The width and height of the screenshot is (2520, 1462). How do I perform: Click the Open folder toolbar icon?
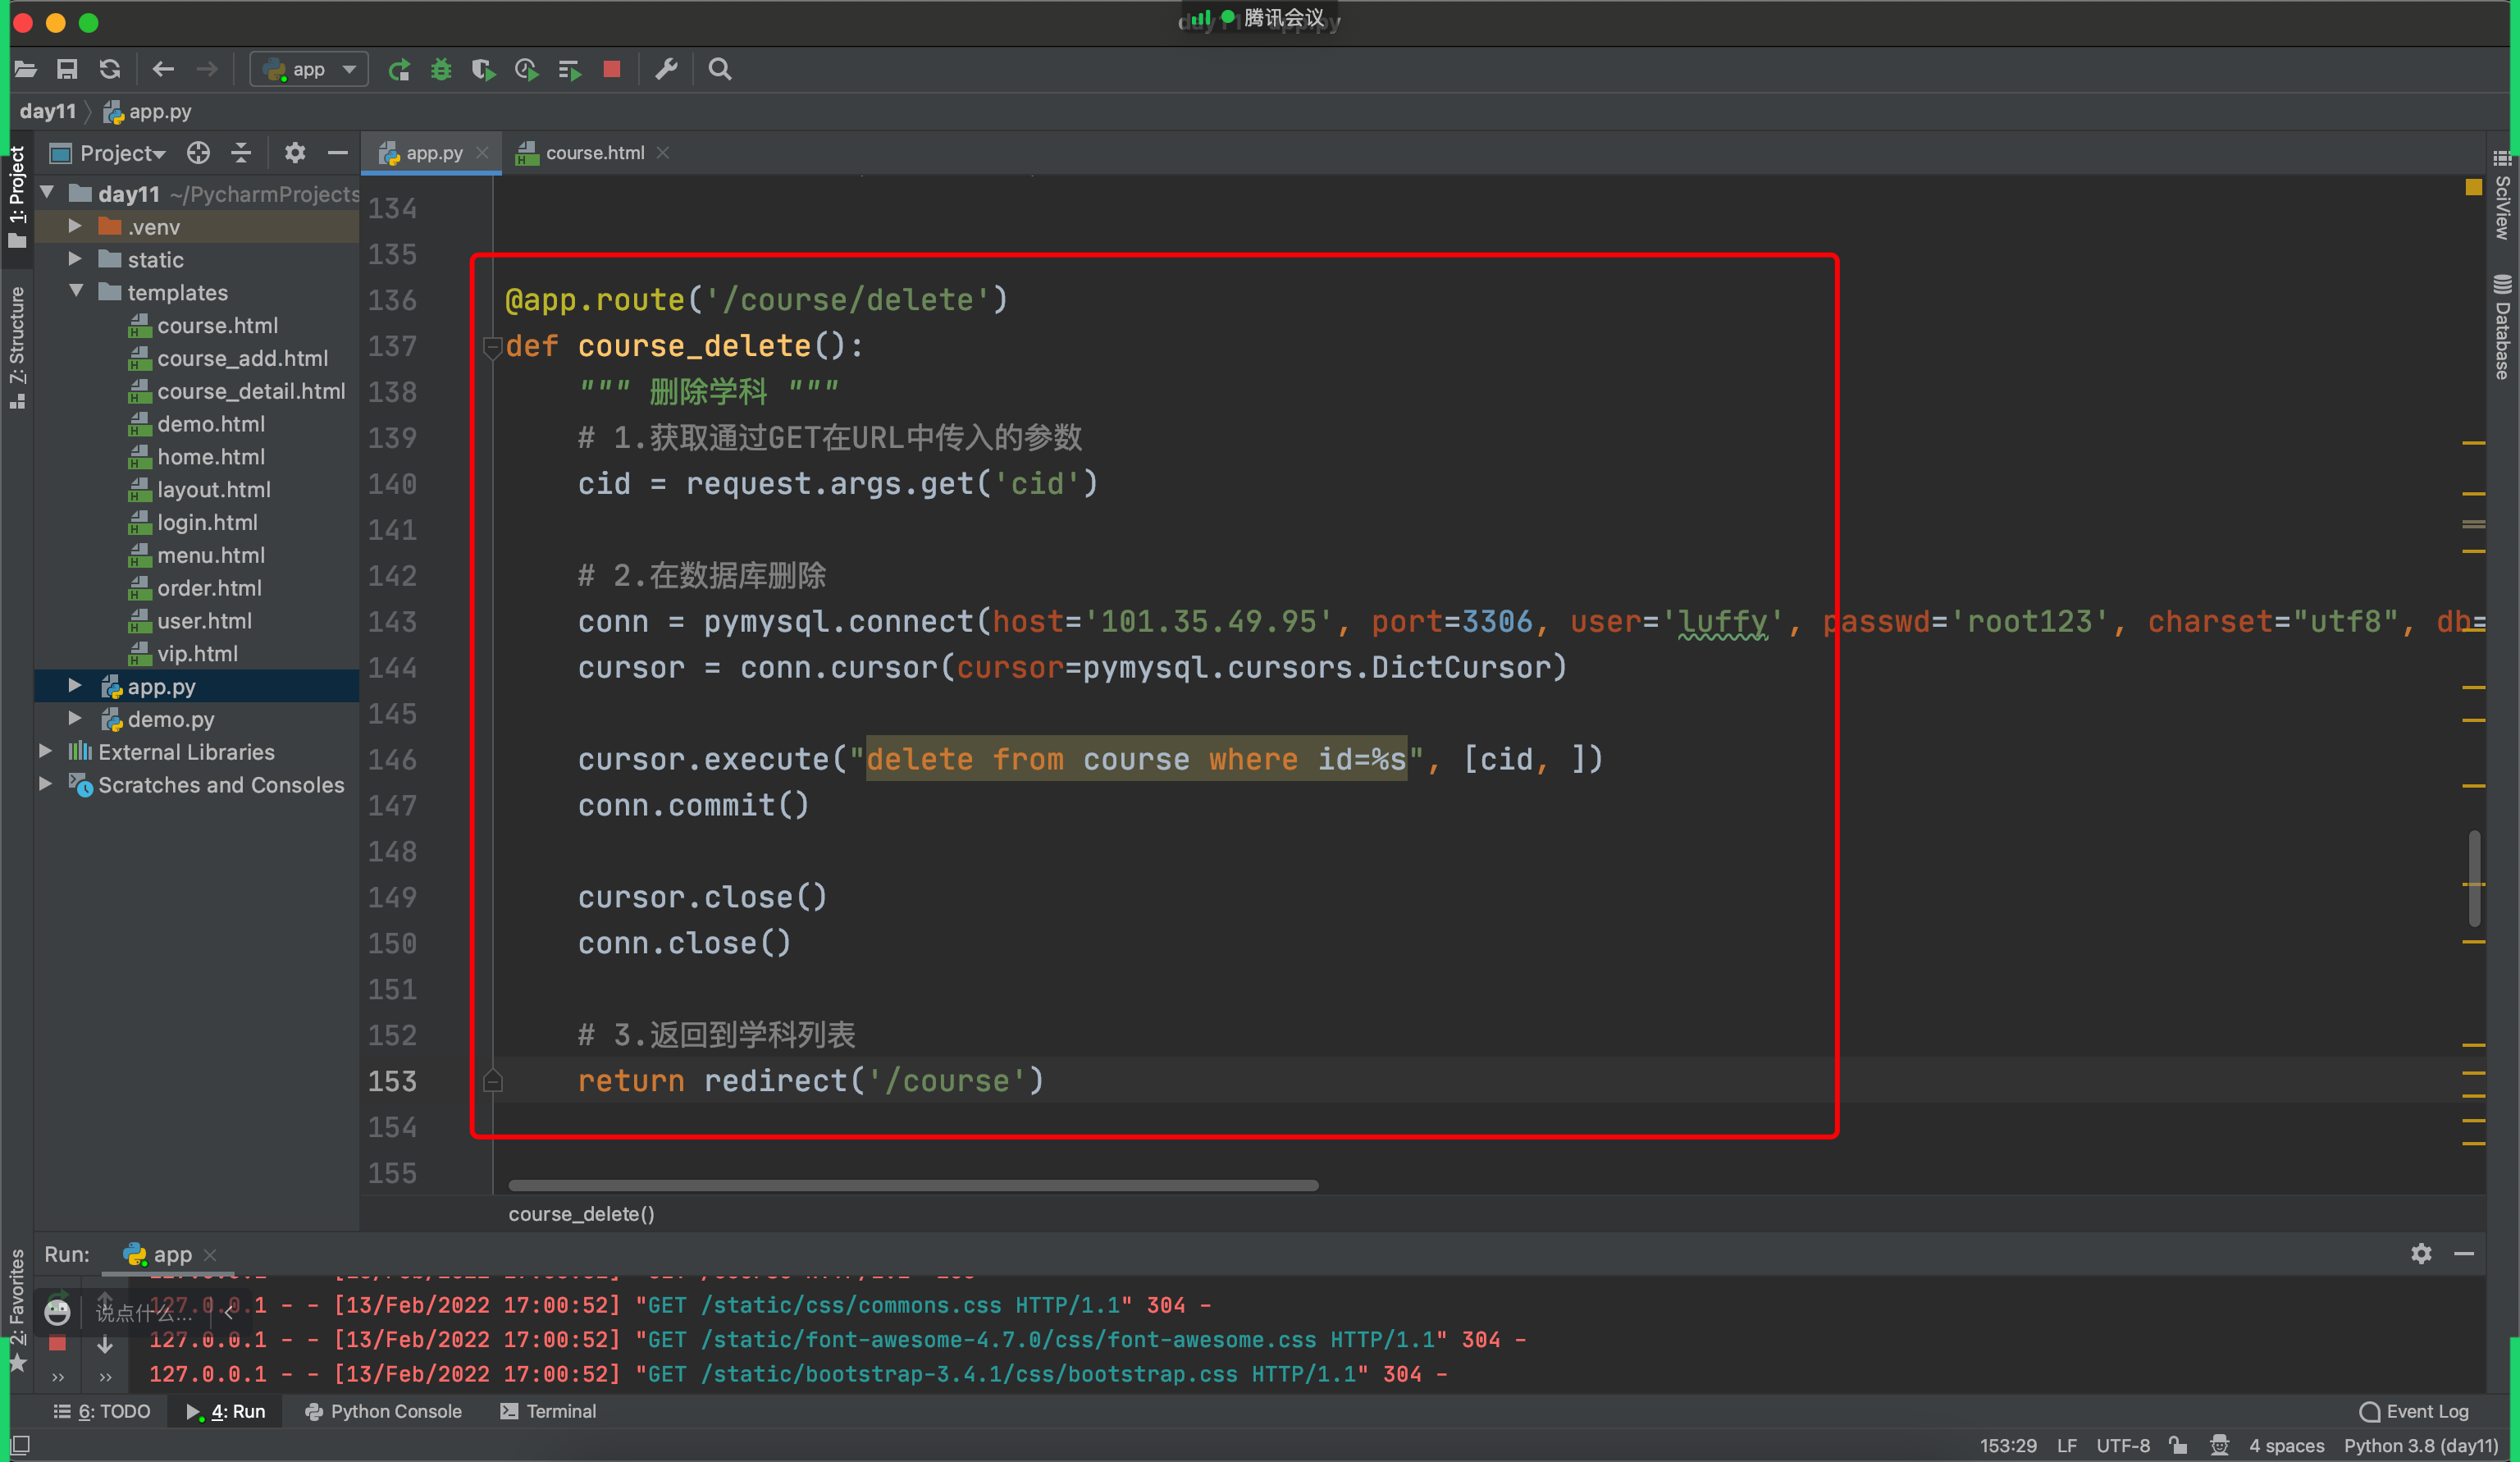(25, 69)
